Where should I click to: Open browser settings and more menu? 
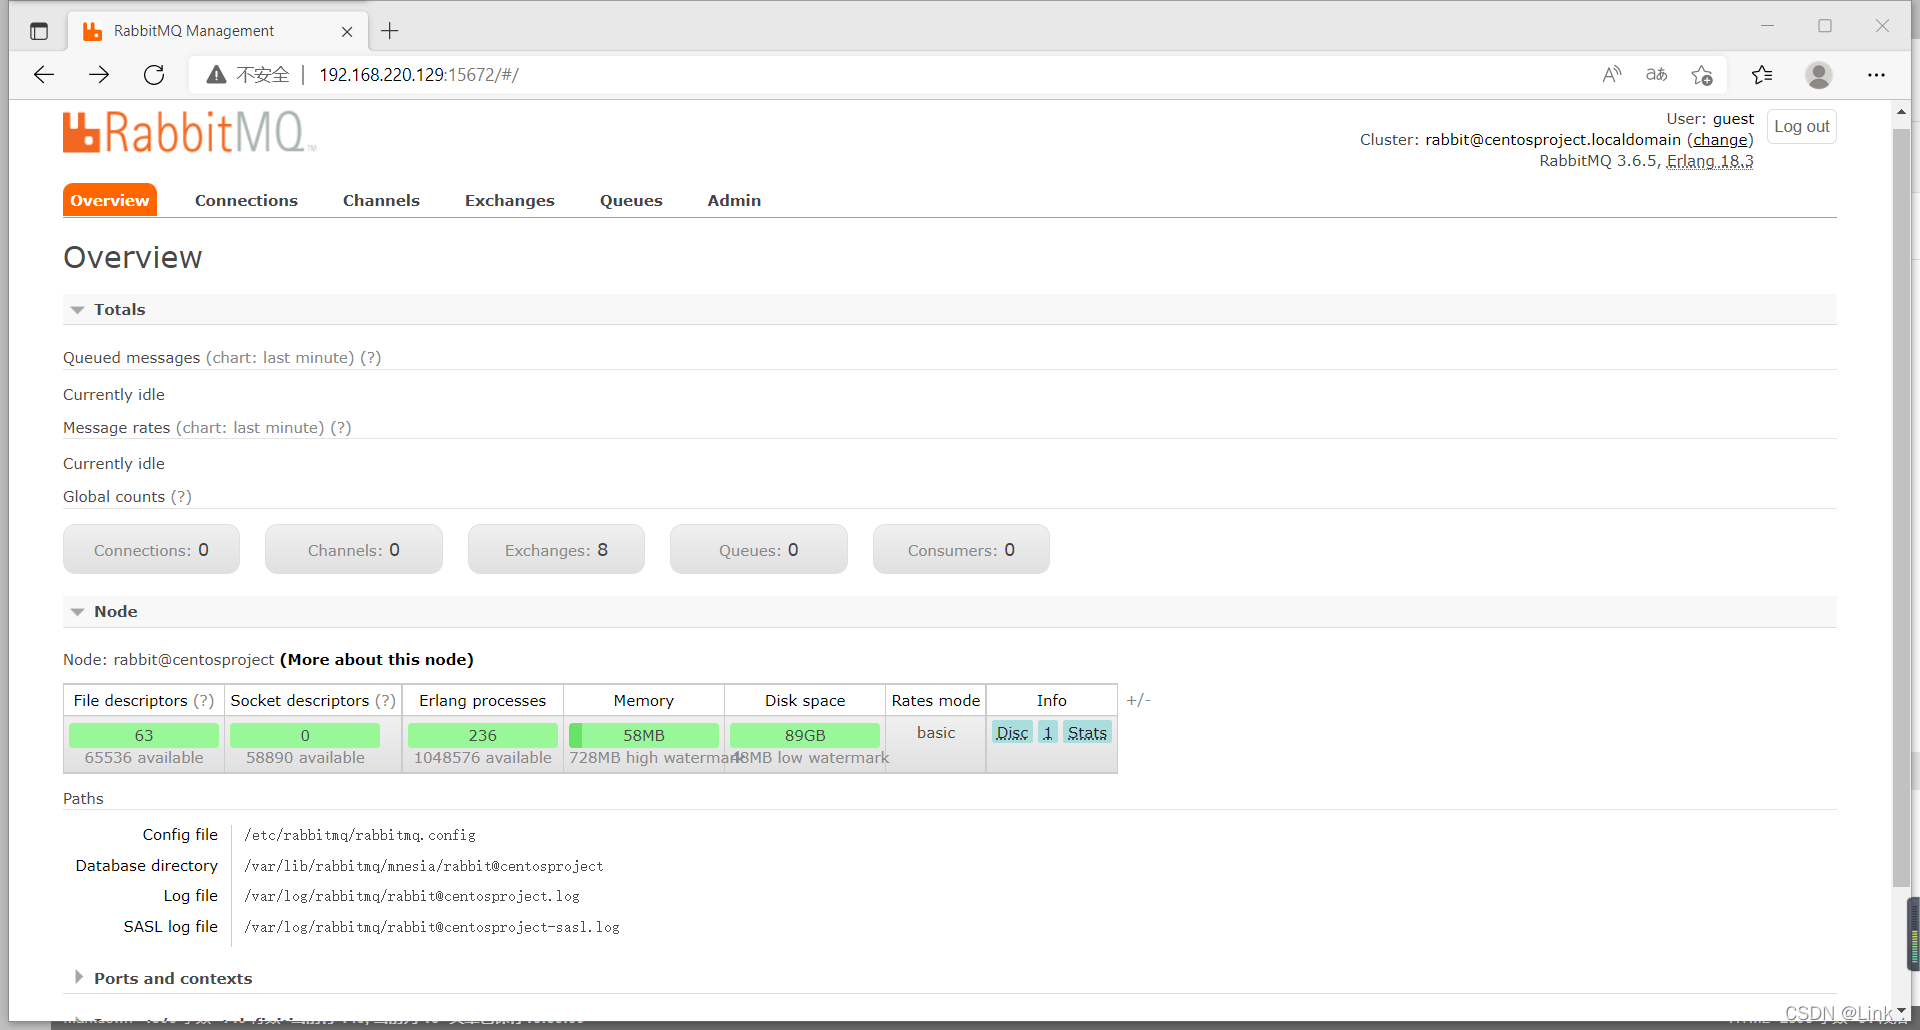(x=1876, y=75)
